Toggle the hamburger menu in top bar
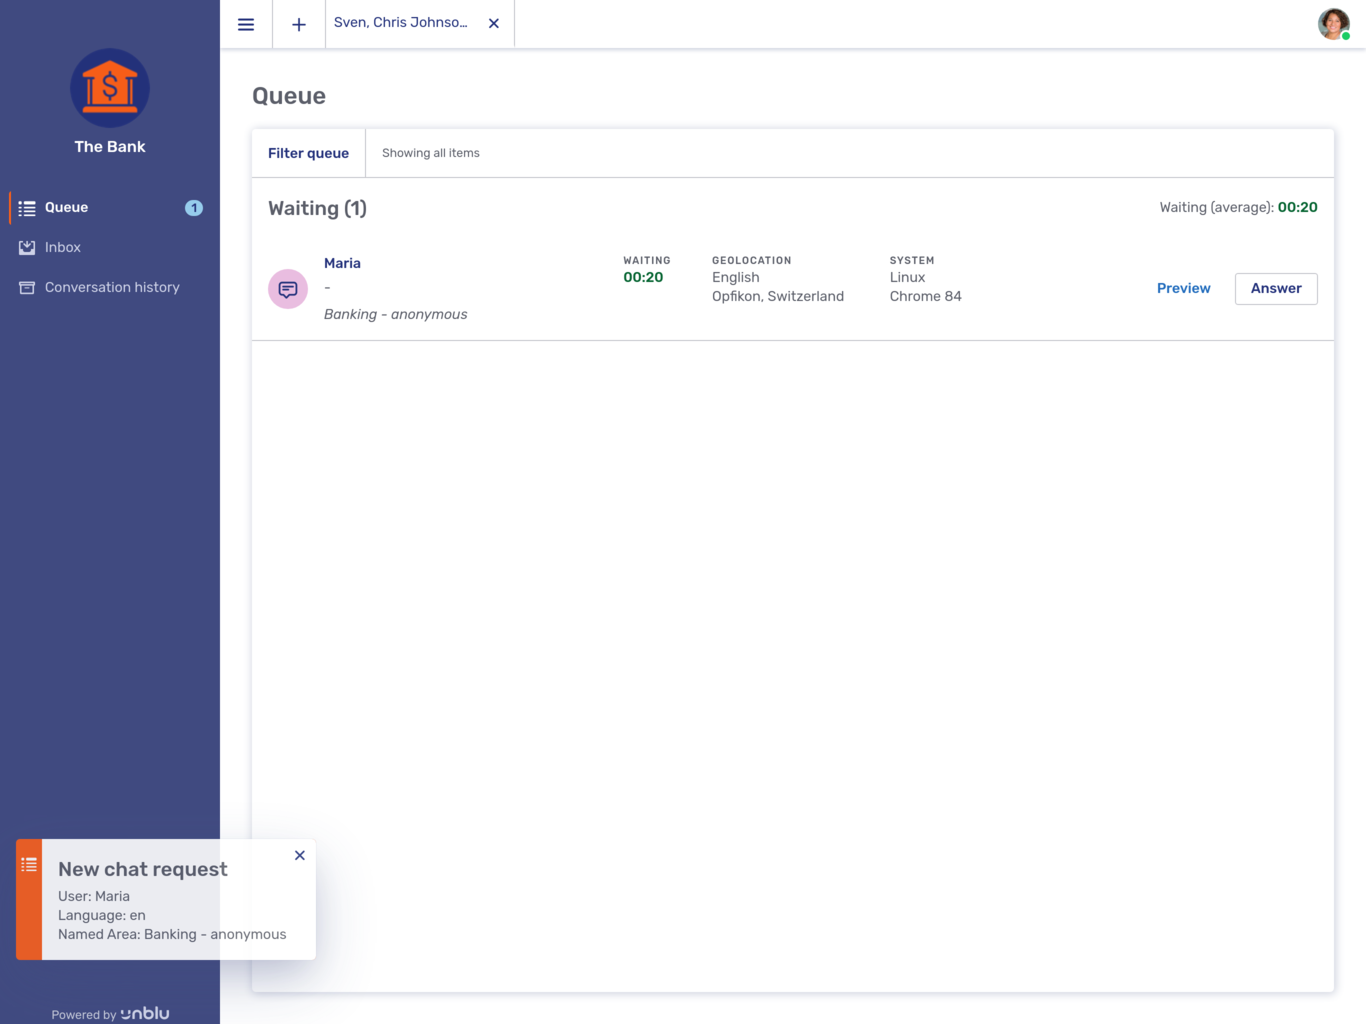This screenshot has width=1366, height=1024. pos(246,24)
